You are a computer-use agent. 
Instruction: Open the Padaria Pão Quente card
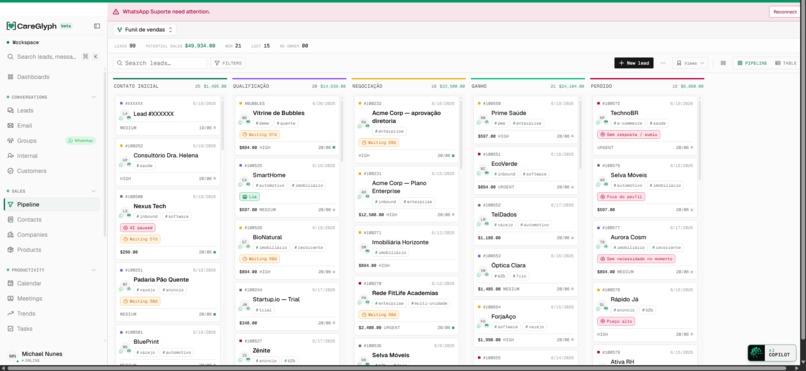[x=168, y=292]
